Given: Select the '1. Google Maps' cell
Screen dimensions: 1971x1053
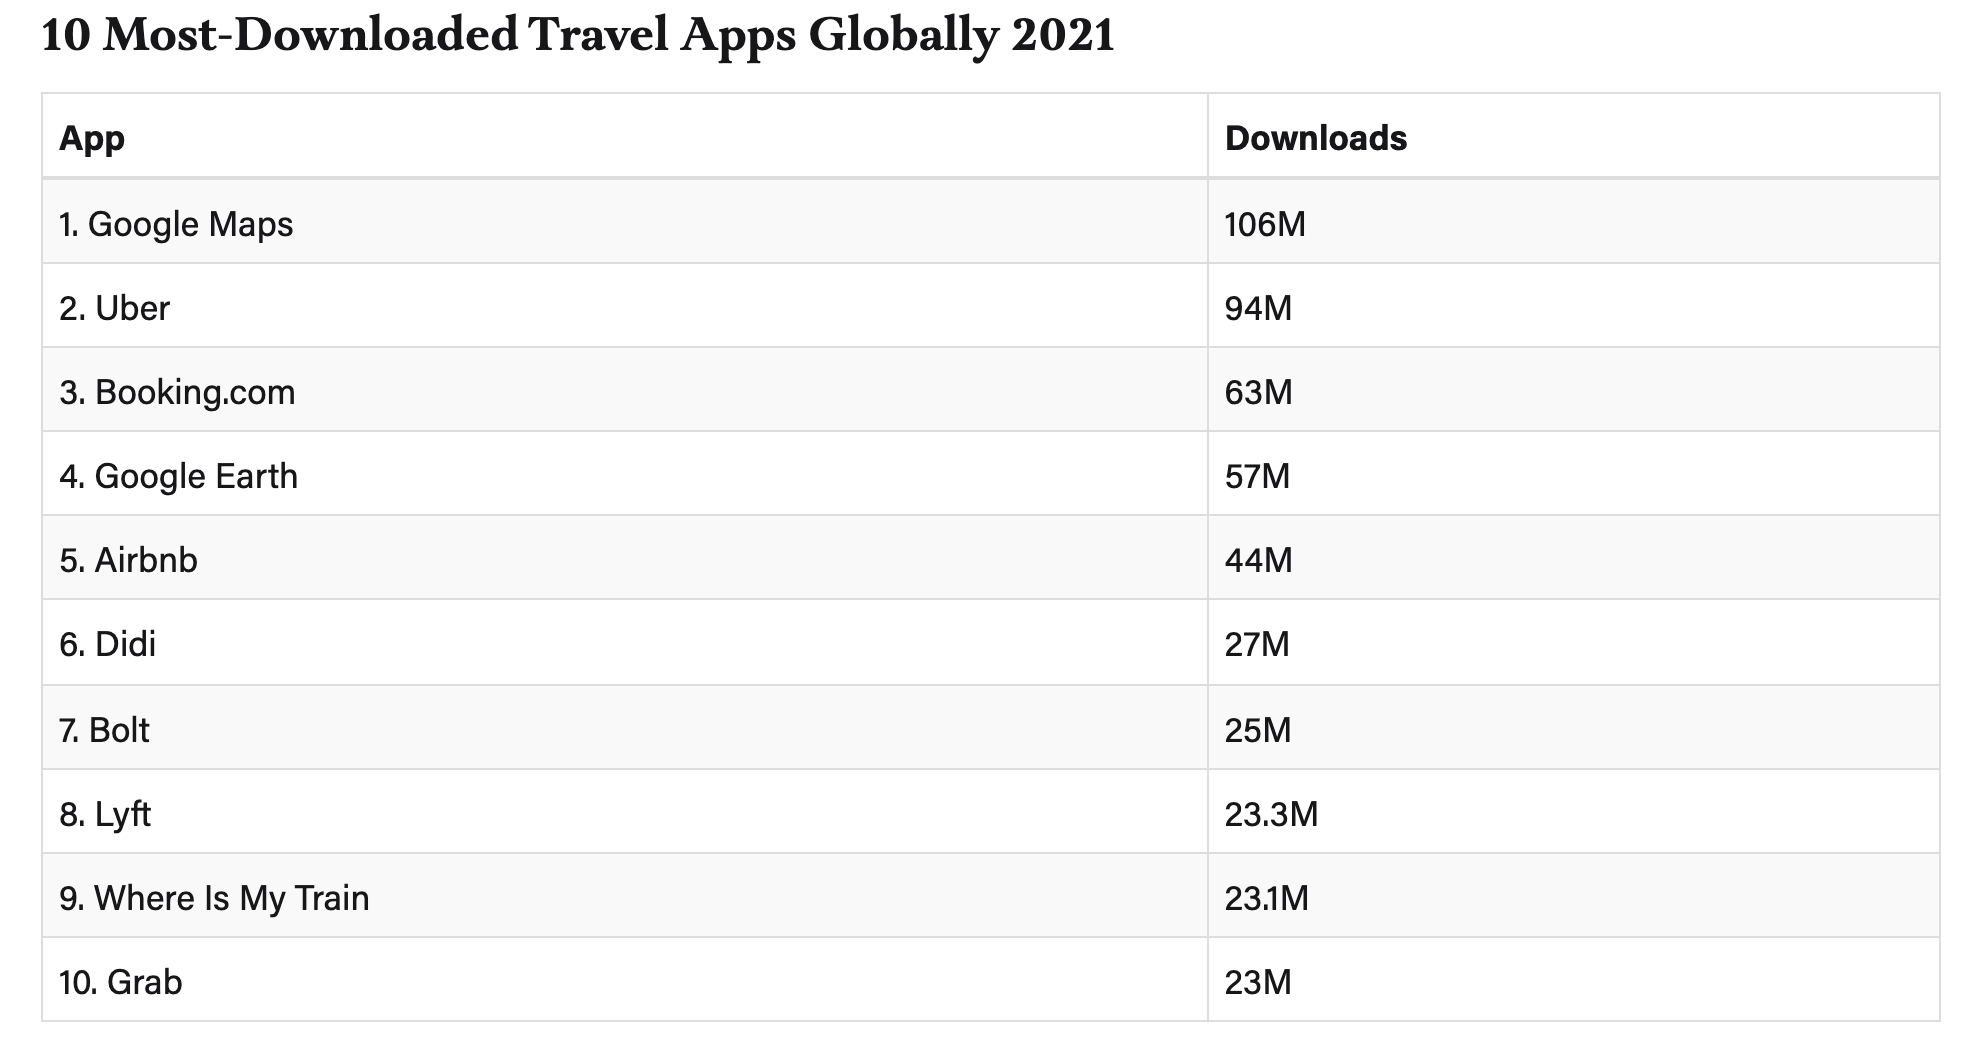Looking at the screenshot, I should (625, 222).
